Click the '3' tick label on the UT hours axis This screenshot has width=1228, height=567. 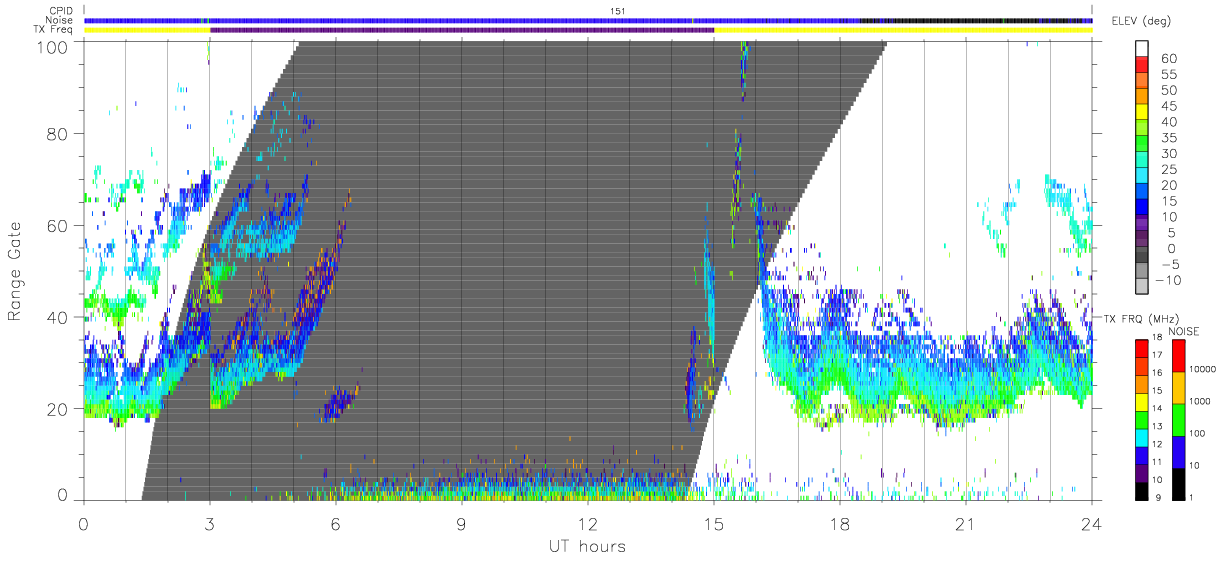click(209, 524)
